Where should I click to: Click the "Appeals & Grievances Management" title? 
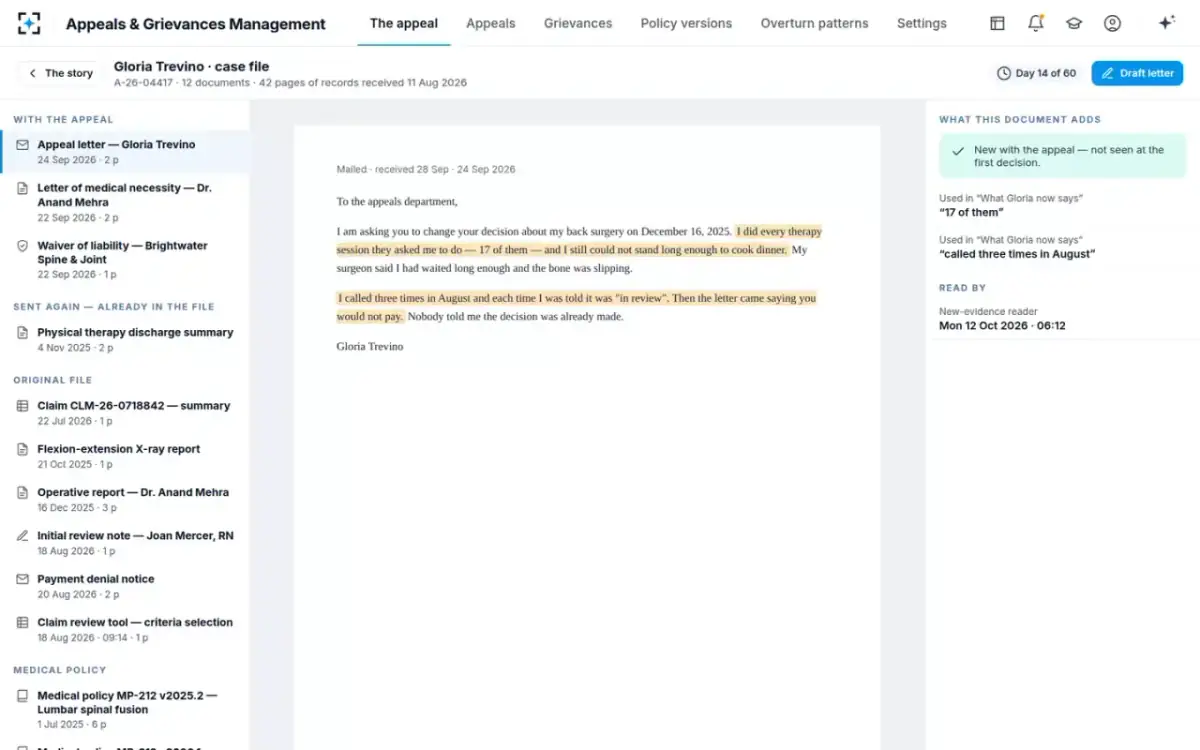(196, 24)
